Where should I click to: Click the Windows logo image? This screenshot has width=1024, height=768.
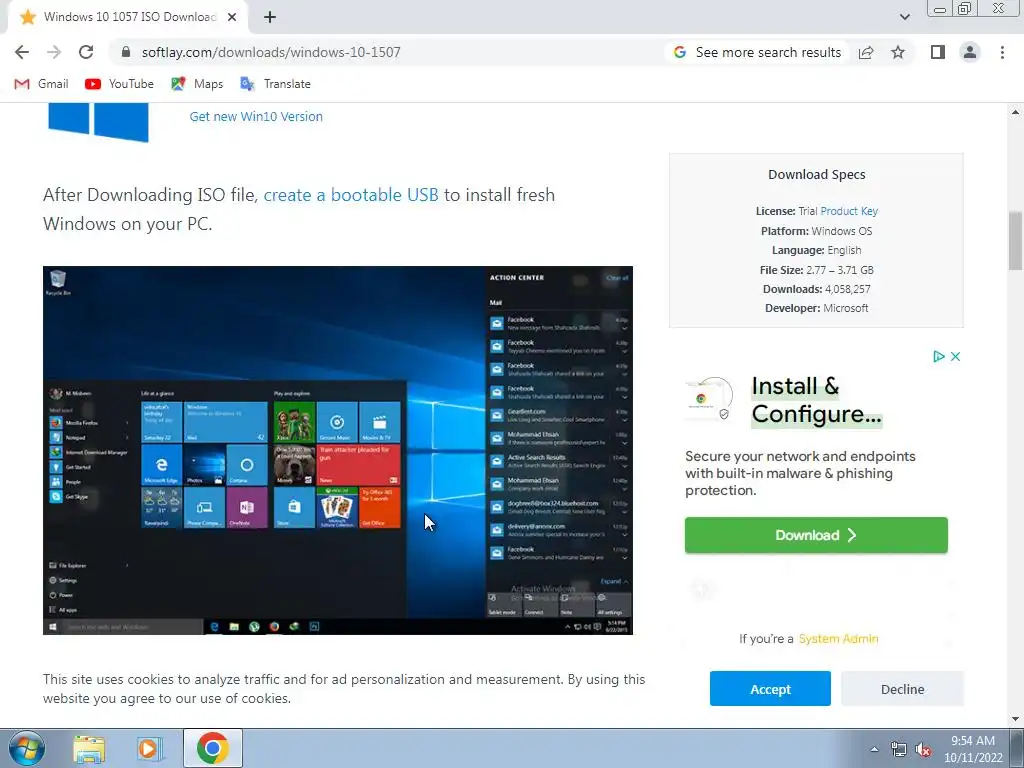pyautogui.click(x=98, y=122)
